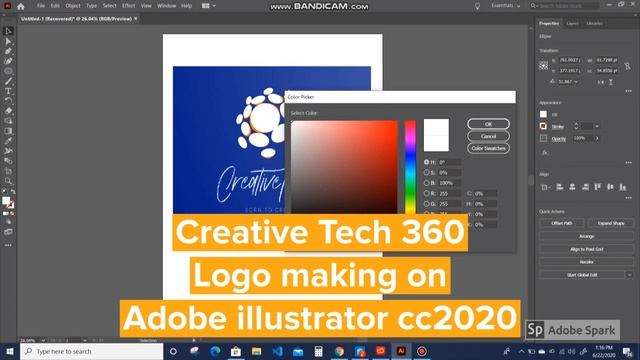Open the Effect menu
This screenshot has width=640, height=360.
[128, 6]
